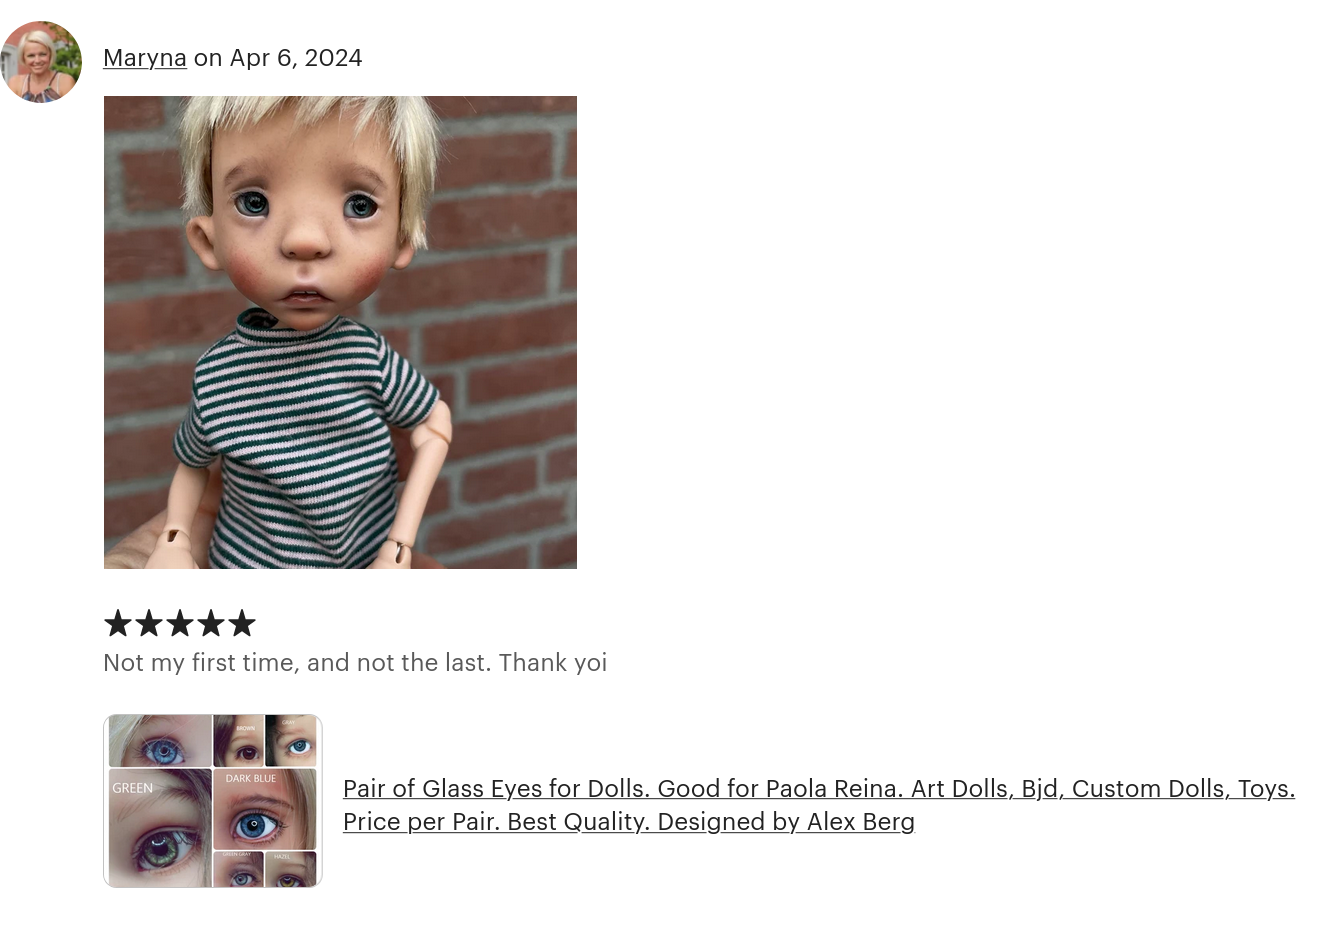Click the fifth star in the review rating
The height and width of the screenshot is (927, 1344).
(x=242, y=623)
